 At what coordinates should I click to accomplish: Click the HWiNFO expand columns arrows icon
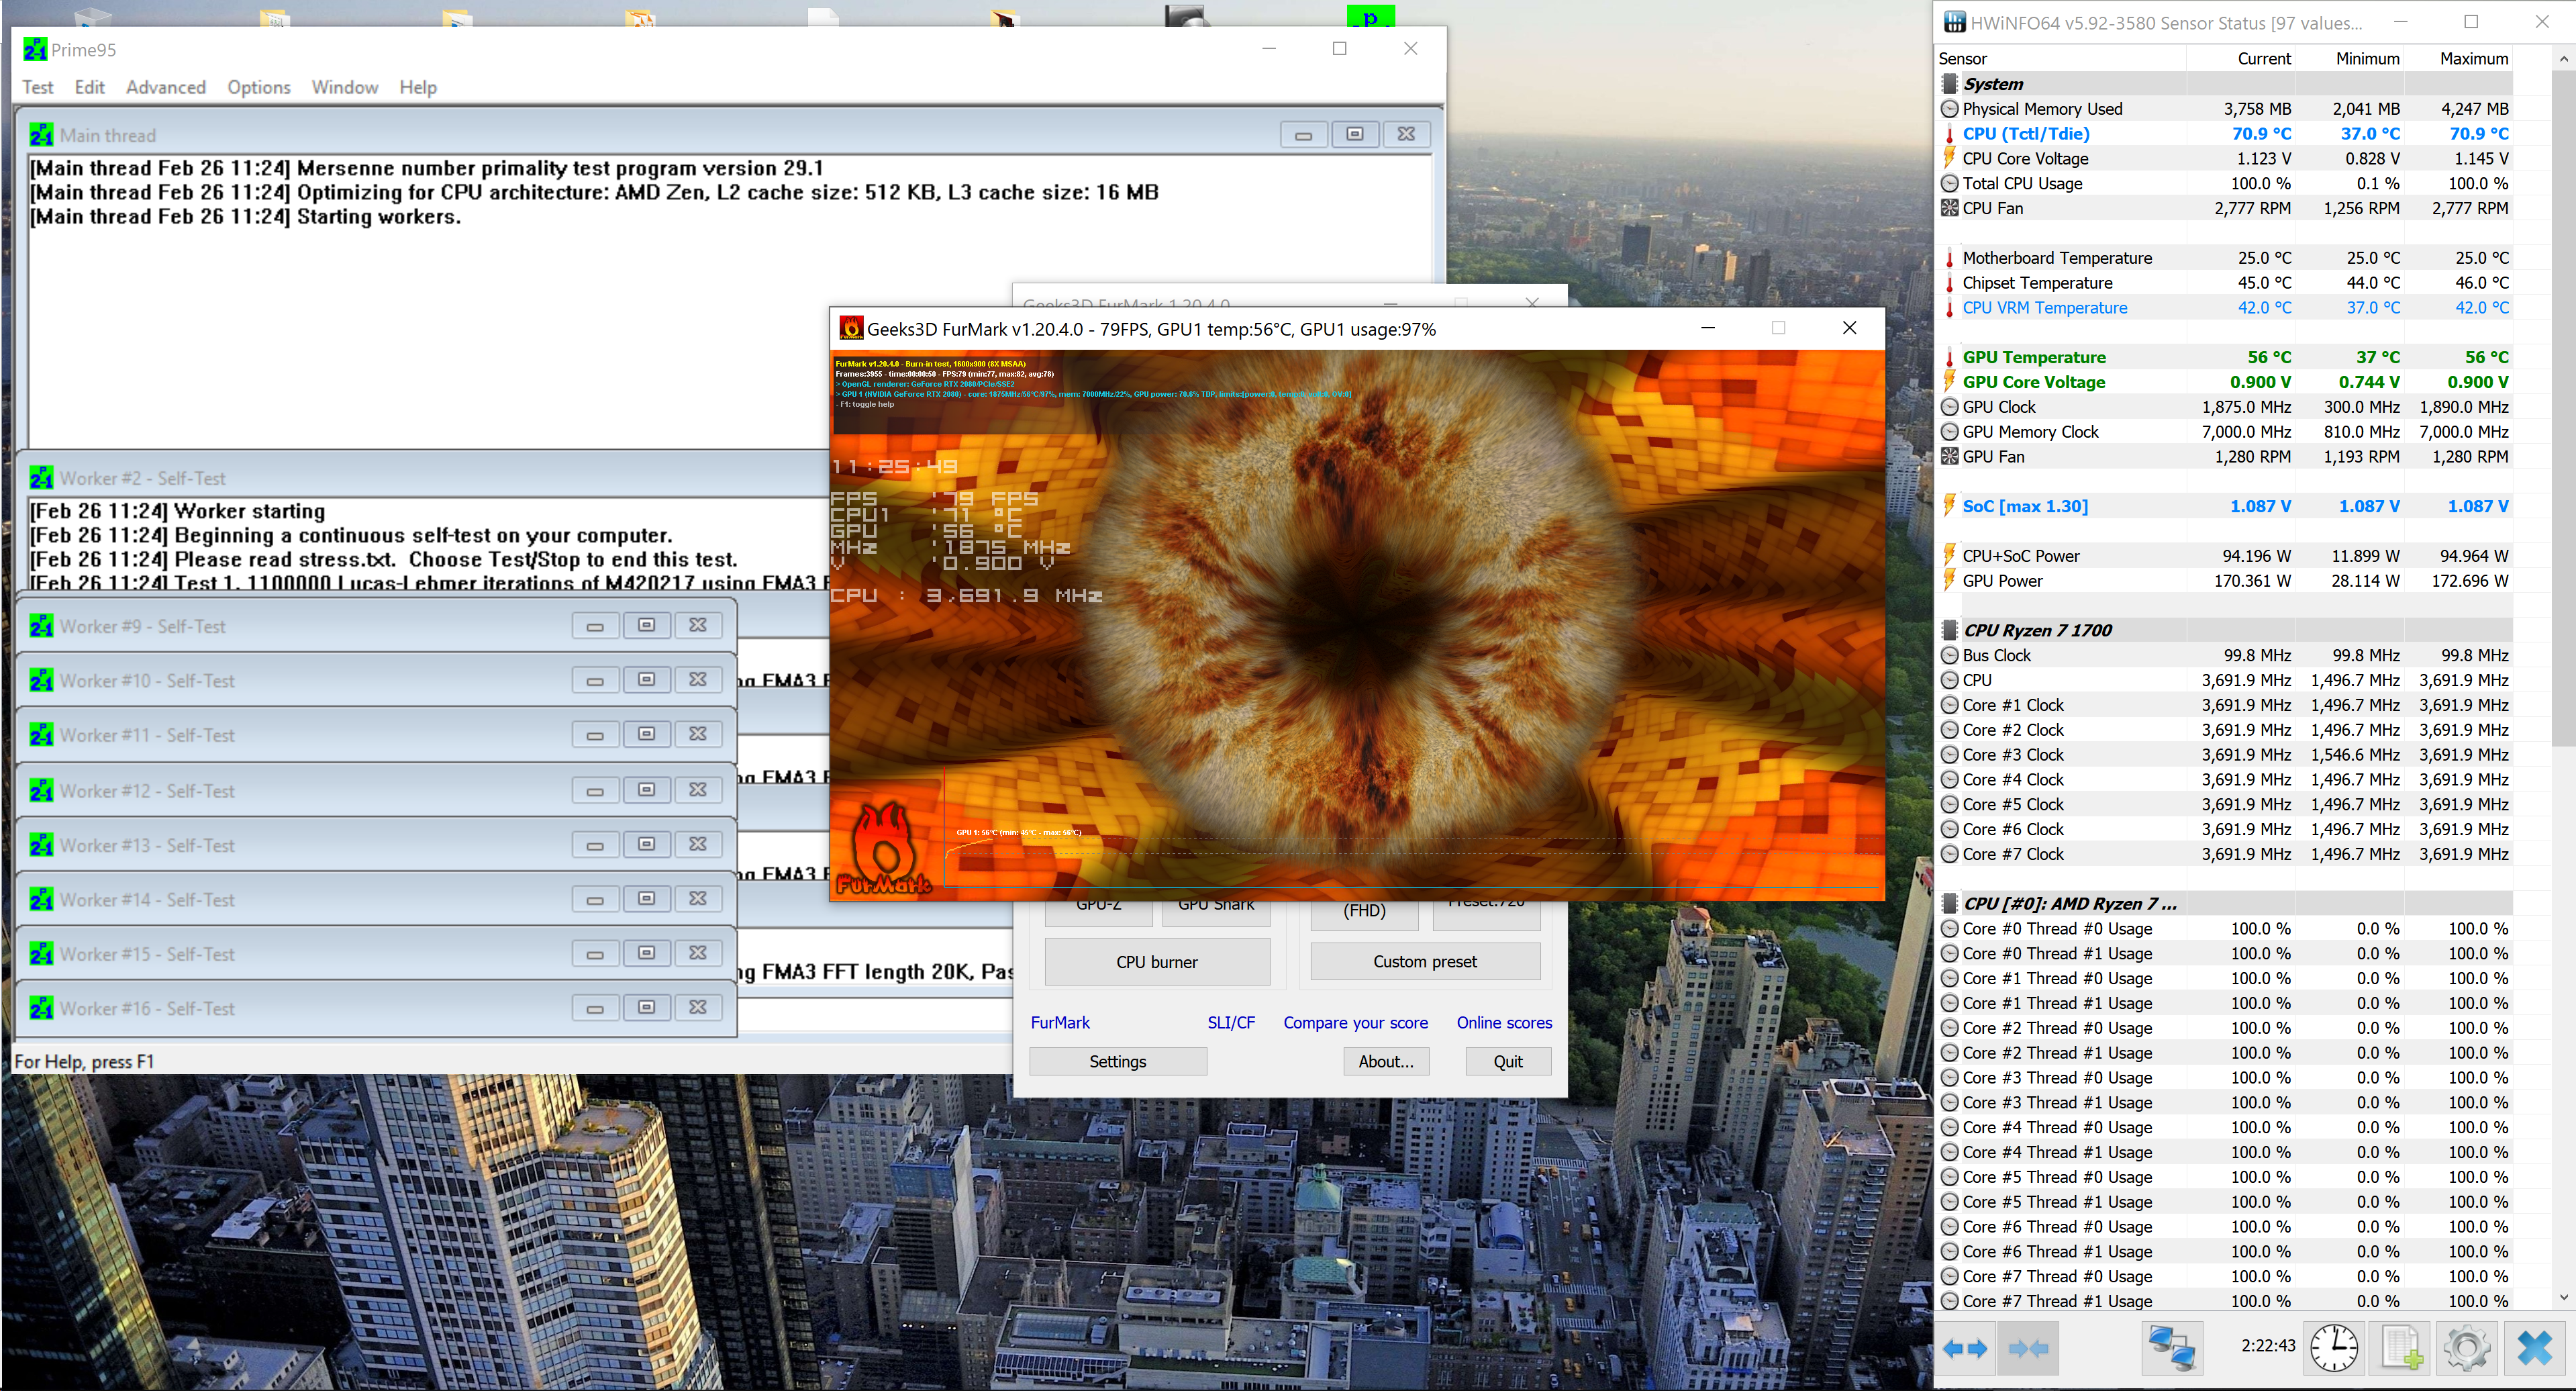[1964, 1349]
